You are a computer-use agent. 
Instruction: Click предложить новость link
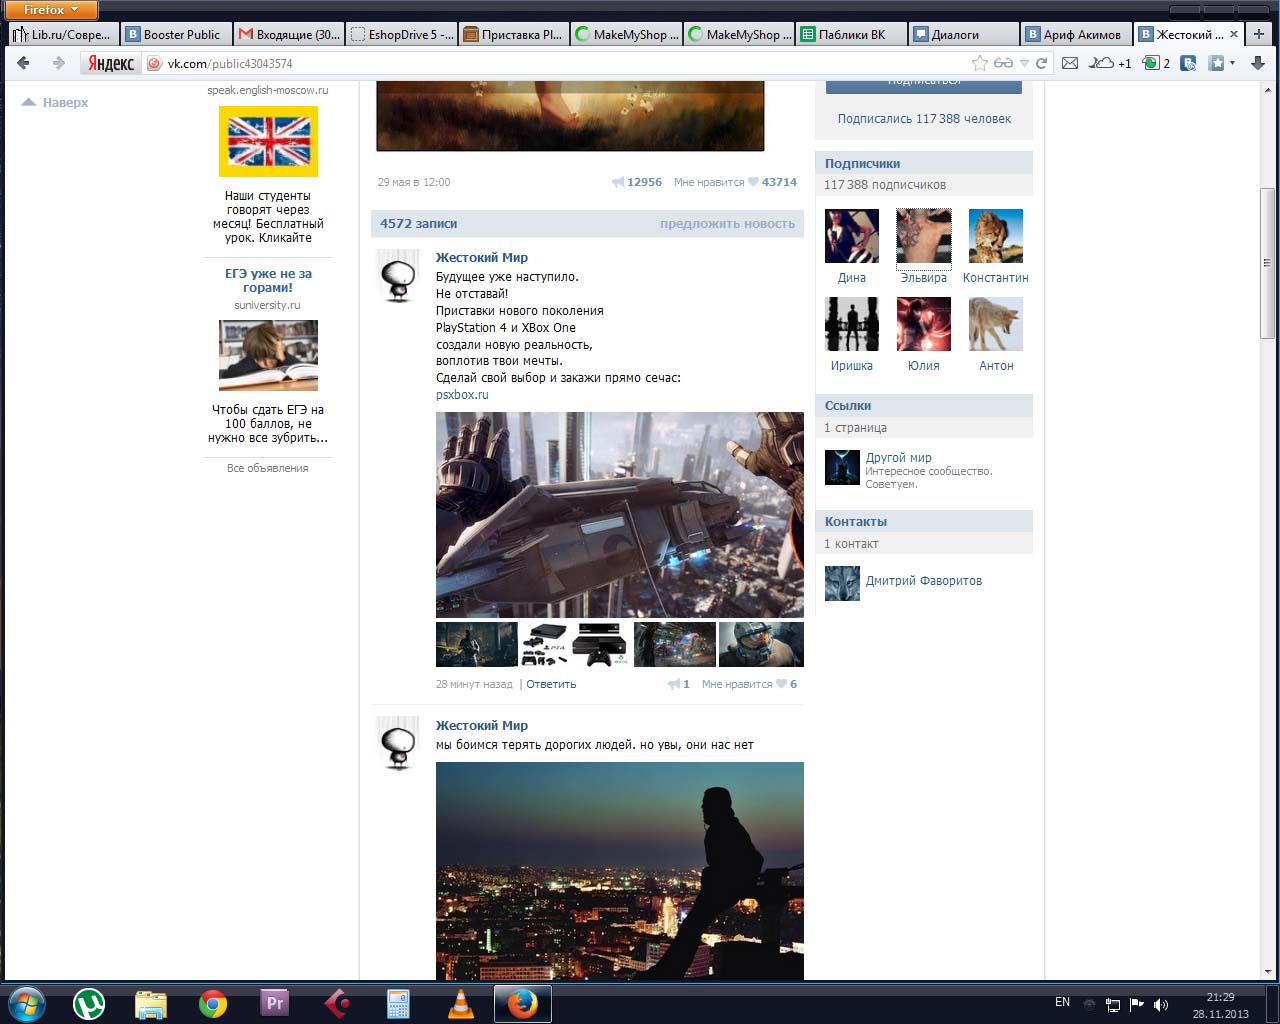pos(727,223)
